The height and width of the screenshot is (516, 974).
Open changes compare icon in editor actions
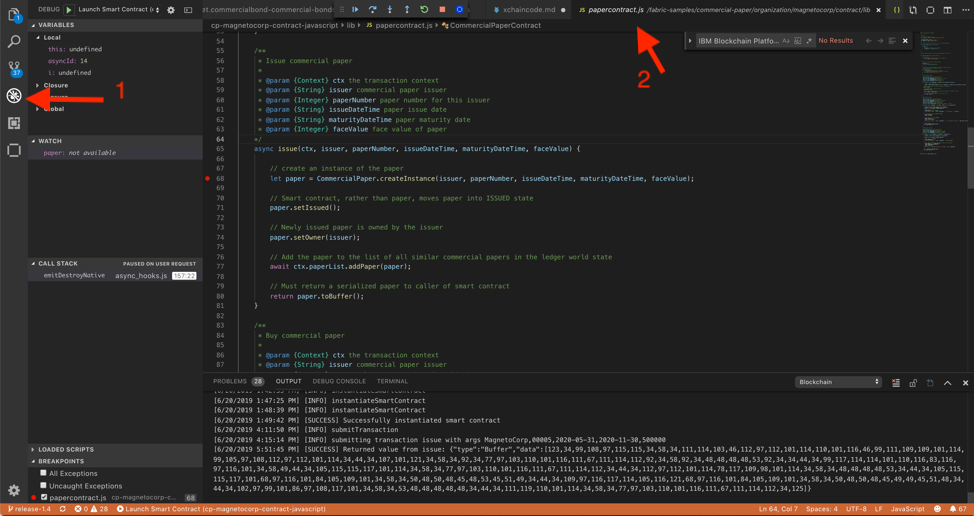913,10
